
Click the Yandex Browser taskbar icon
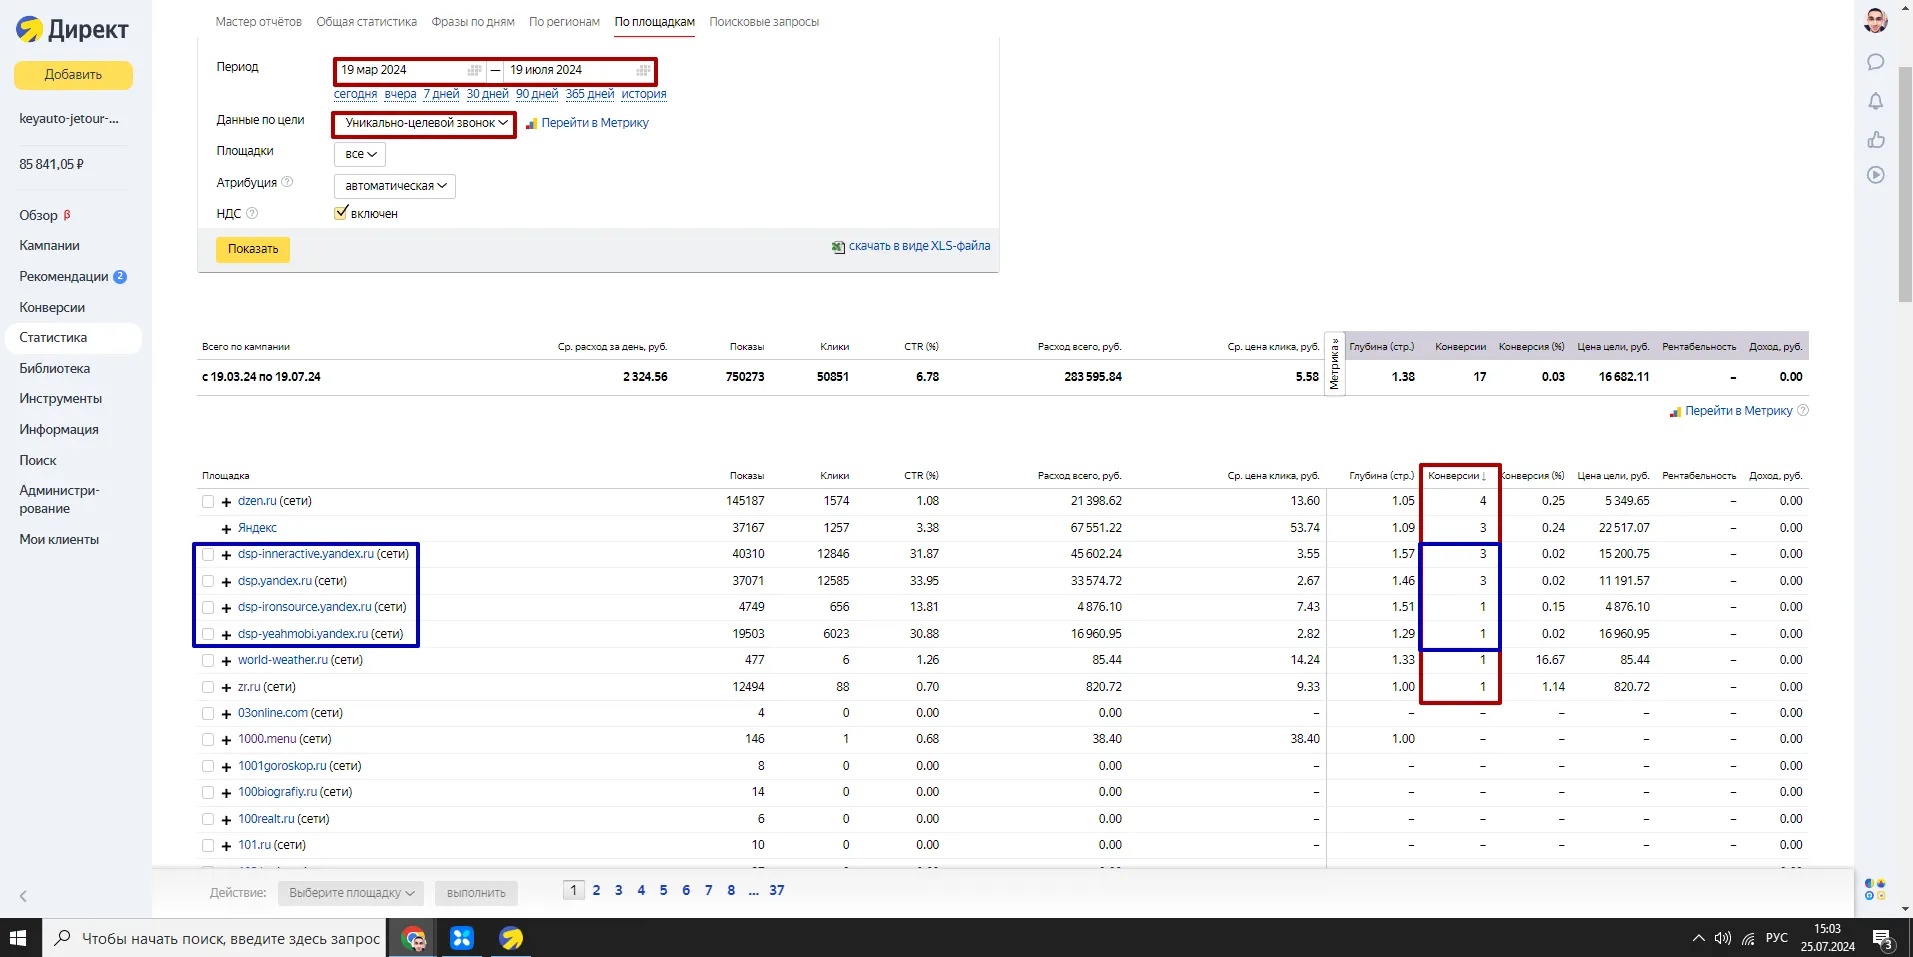pyautogui.click(x=511, y=938)
